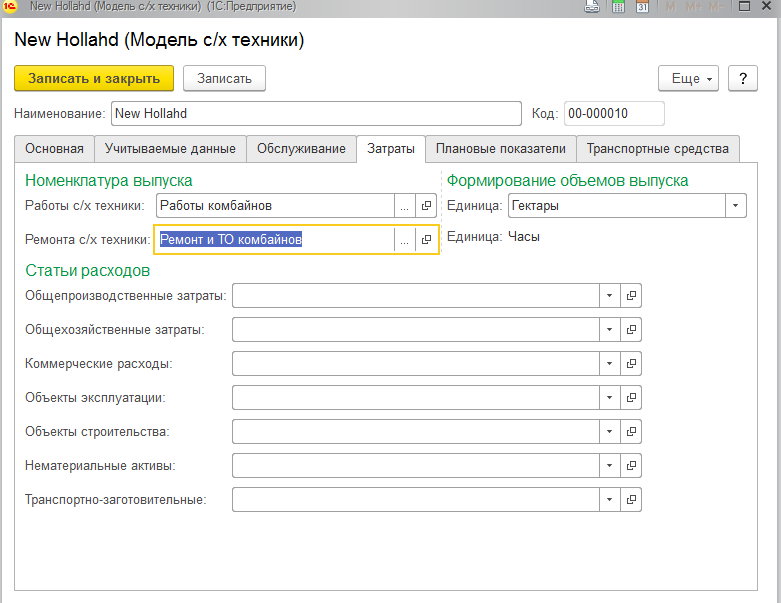Choose from list for Ремонта с/х техники
The height and width of the screenshot is (603, 781).
tap(404, 240)
